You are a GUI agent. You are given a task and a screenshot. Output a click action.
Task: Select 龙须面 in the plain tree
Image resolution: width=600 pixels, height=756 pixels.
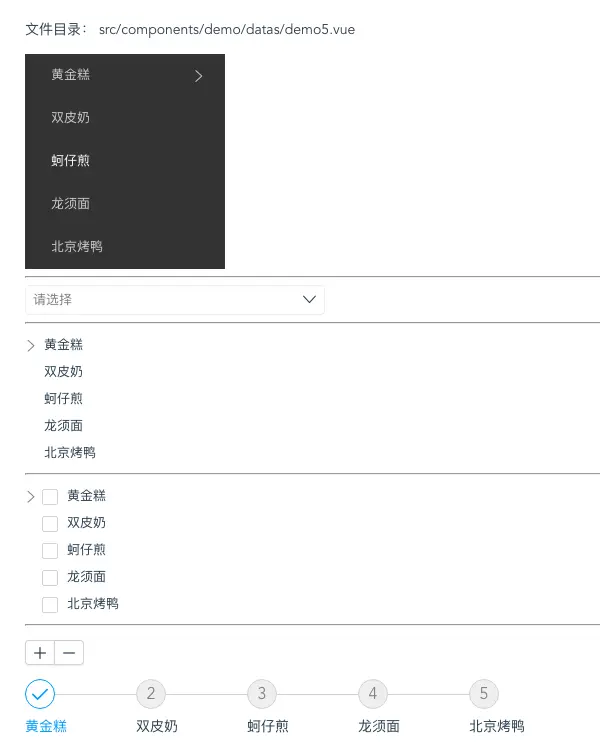(64, 426)
